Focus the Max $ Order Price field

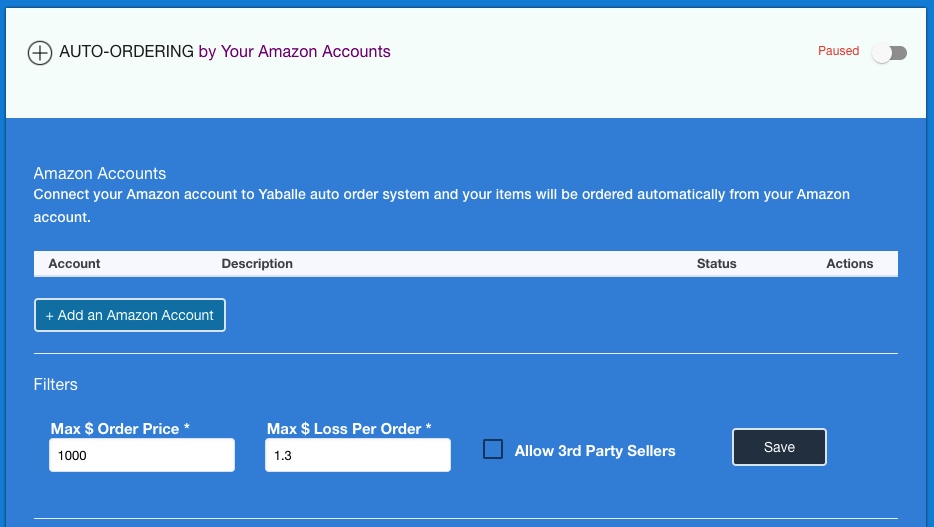[x=141, y=455]
